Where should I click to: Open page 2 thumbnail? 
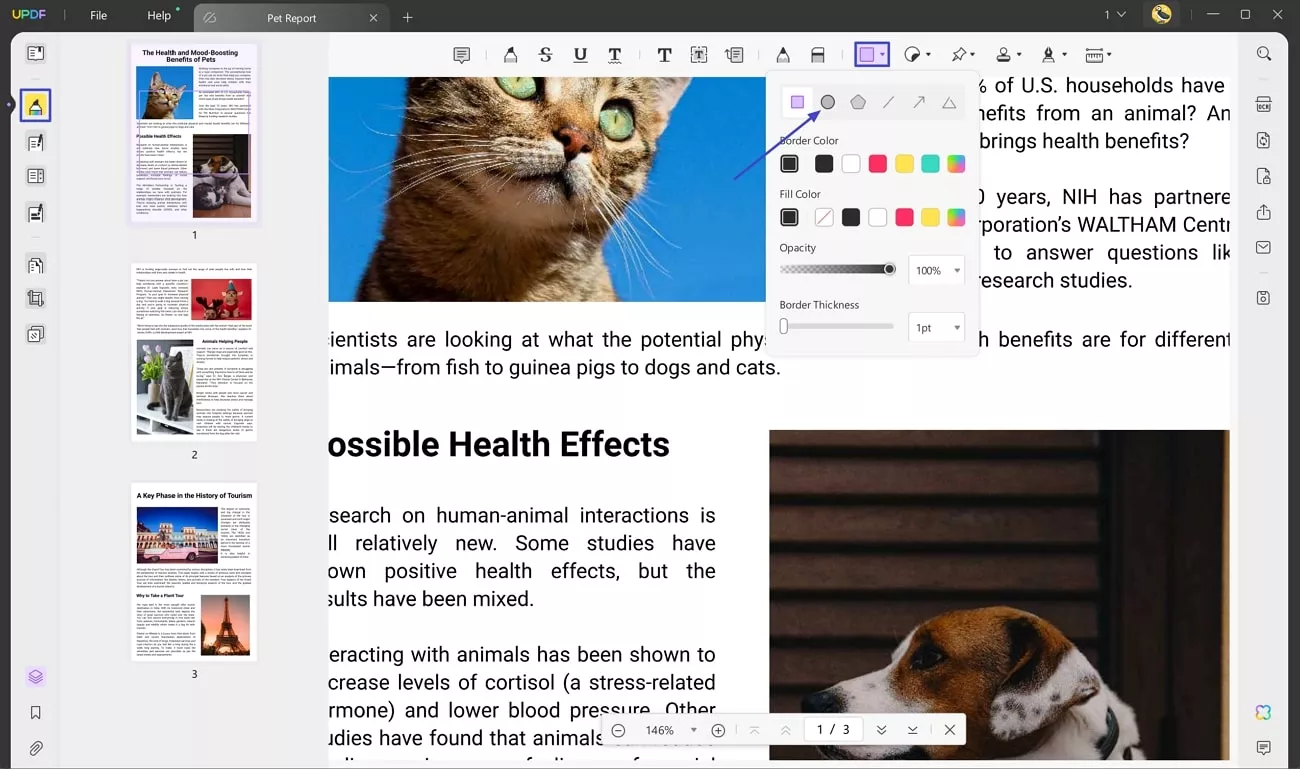pos(194,351)
